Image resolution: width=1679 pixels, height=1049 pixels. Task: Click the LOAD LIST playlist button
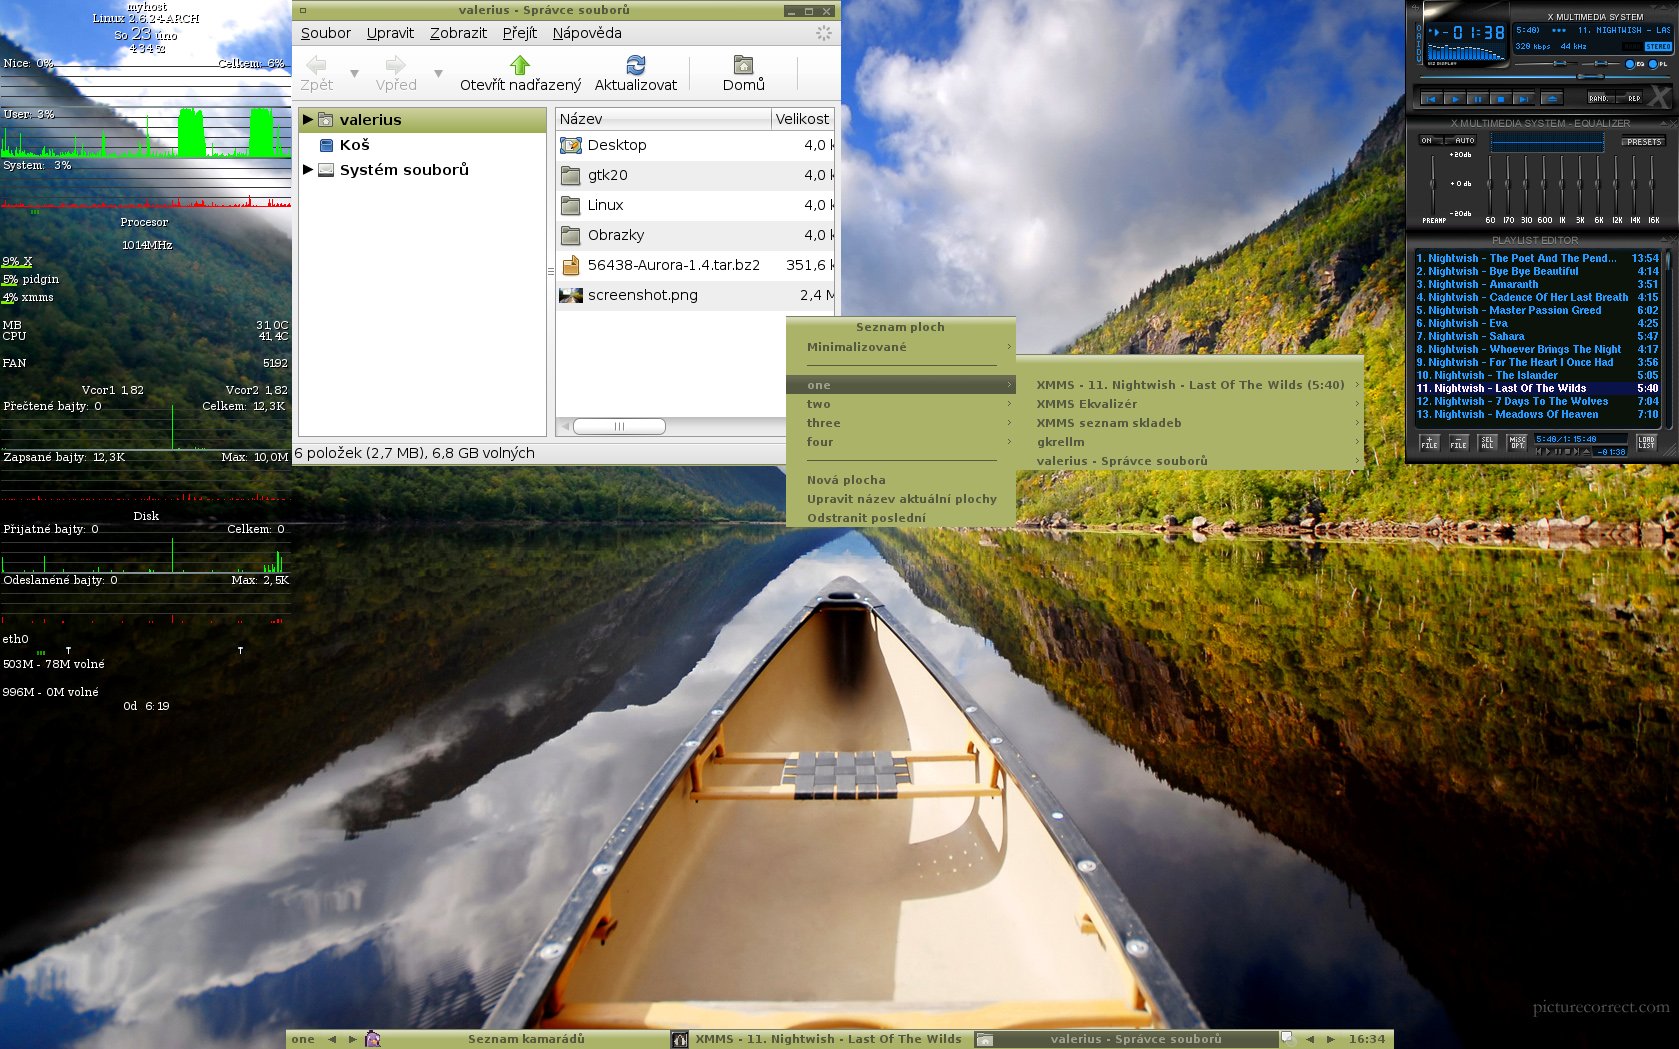pos(1646,441)
